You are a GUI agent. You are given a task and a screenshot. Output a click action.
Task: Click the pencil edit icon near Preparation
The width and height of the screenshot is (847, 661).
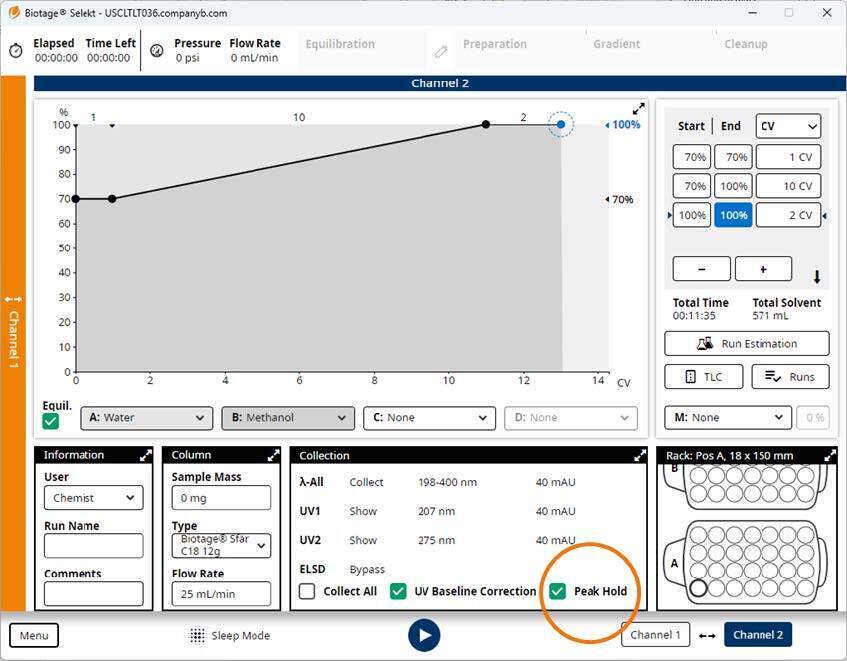441,51
